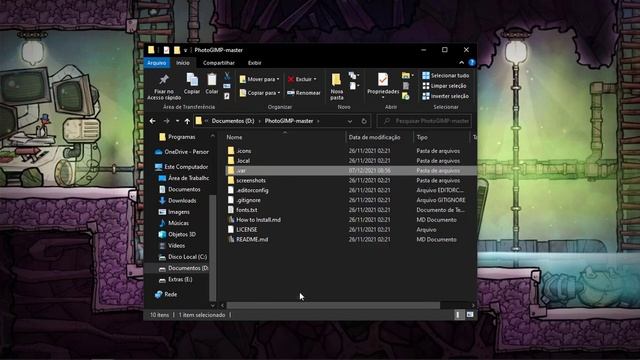Switch to details view icon in the status bar

pyautogui.click(x=458, y=315)
